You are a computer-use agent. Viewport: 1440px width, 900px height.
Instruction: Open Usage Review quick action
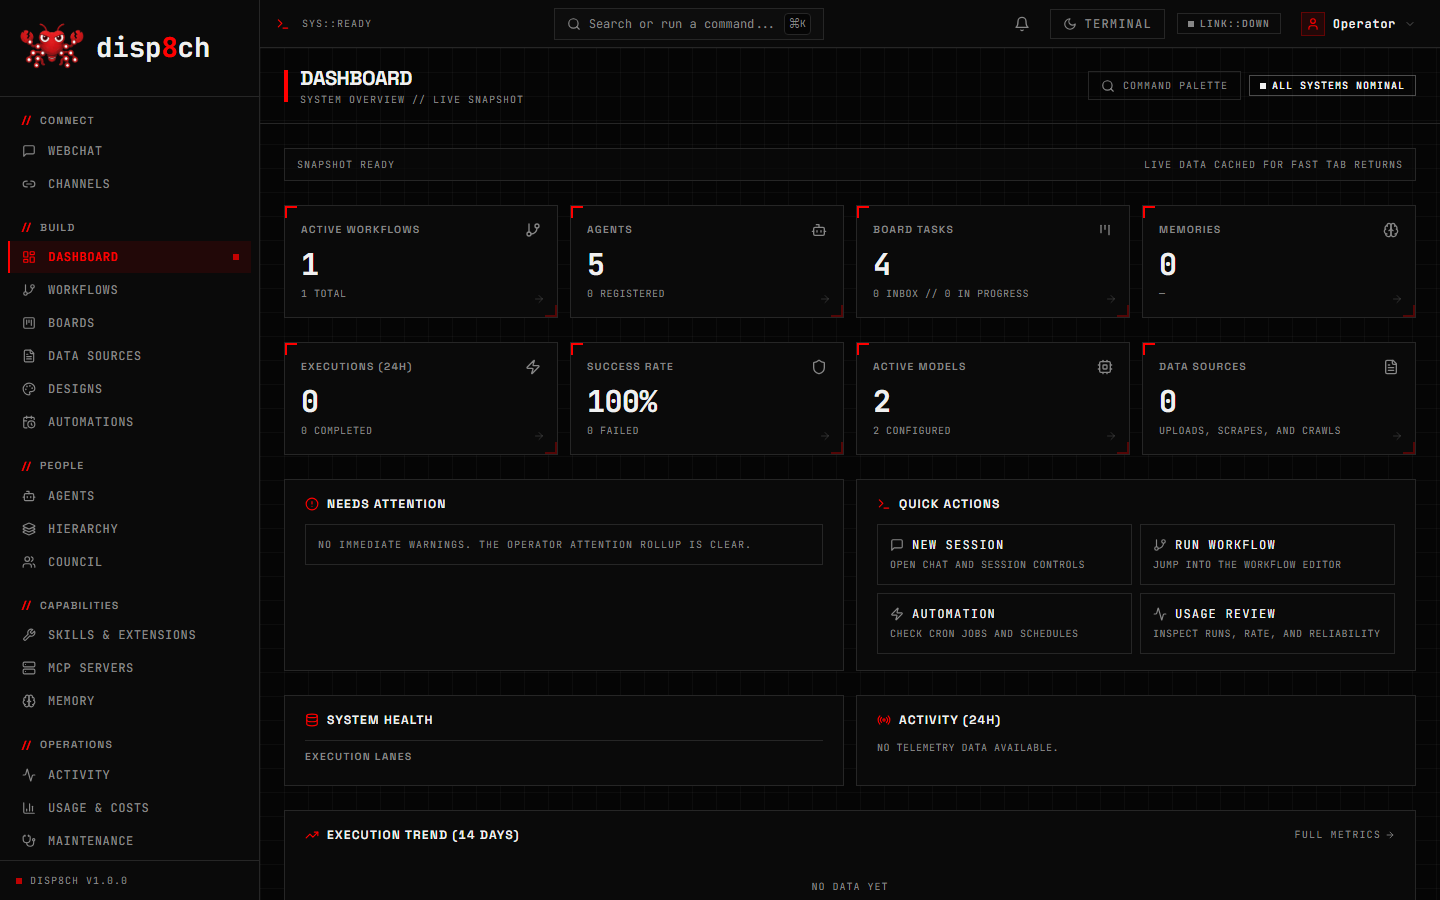[1267, 623]
